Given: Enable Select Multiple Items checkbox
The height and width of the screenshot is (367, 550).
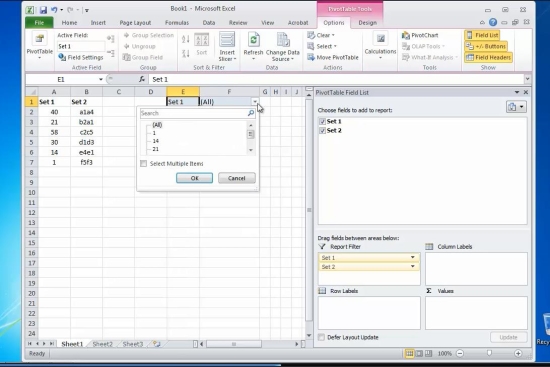Looking at the screenshot, I should 143,164.
